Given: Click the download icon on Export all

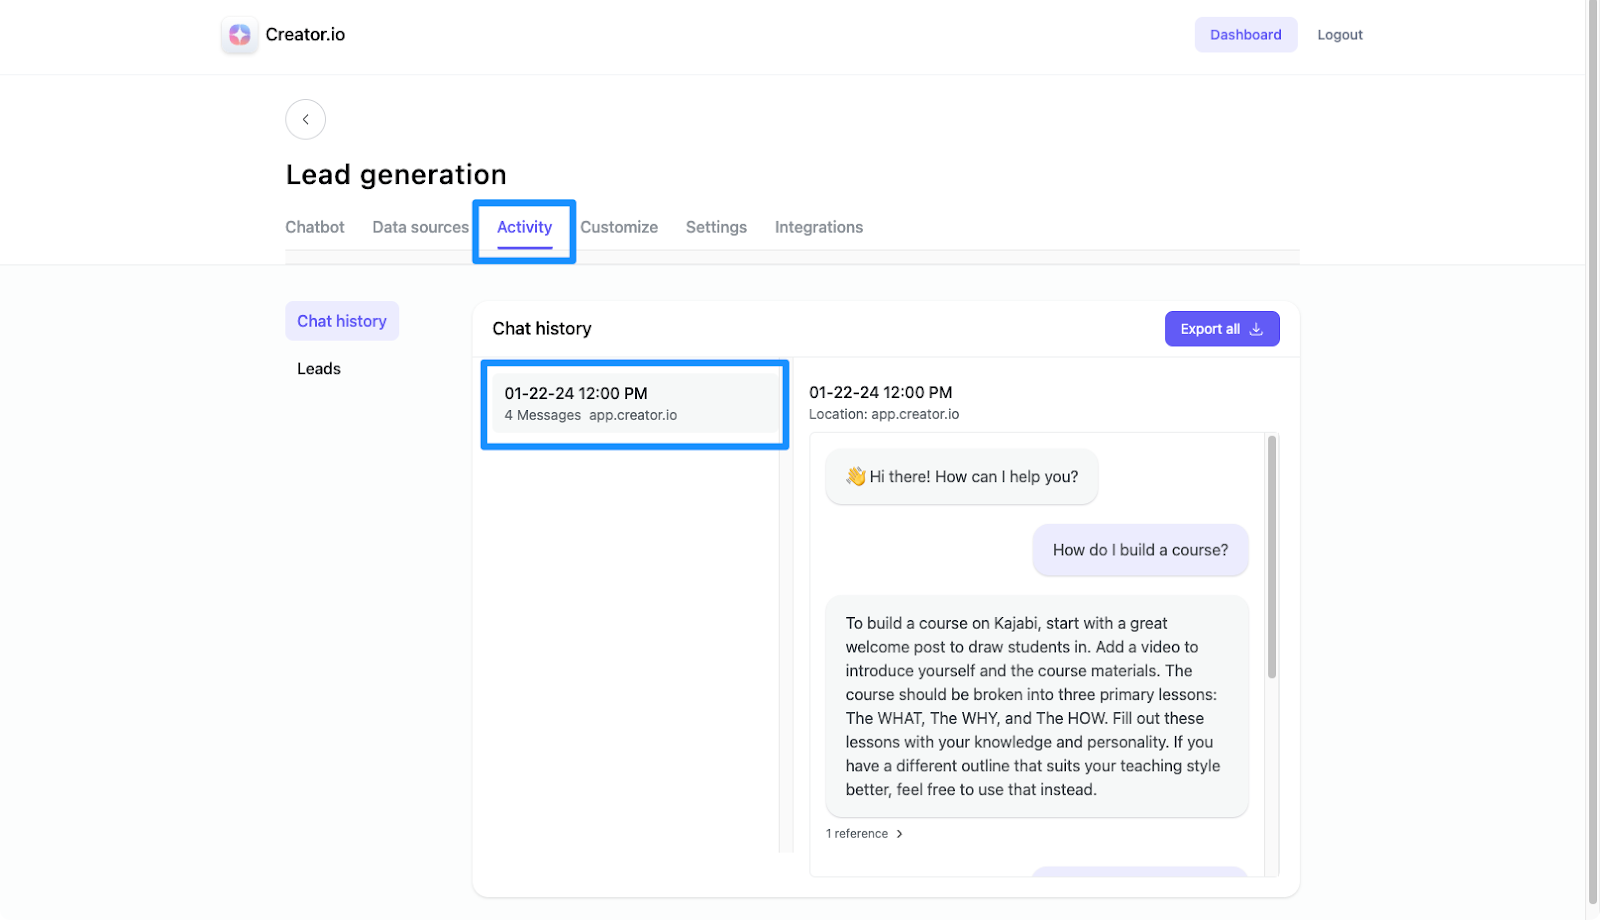Looking at the screenshot, I should coord(1257,329).
